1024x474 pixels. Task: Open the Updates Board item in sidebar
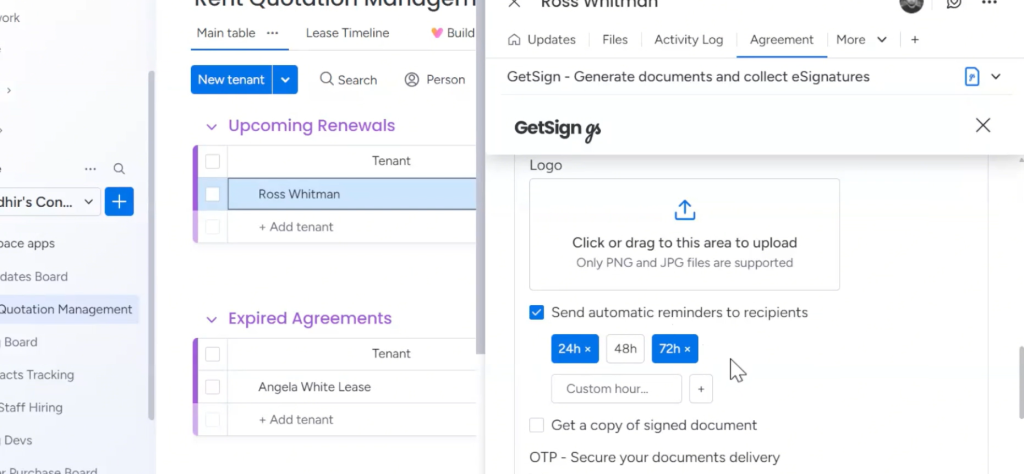tap(34, 277)
